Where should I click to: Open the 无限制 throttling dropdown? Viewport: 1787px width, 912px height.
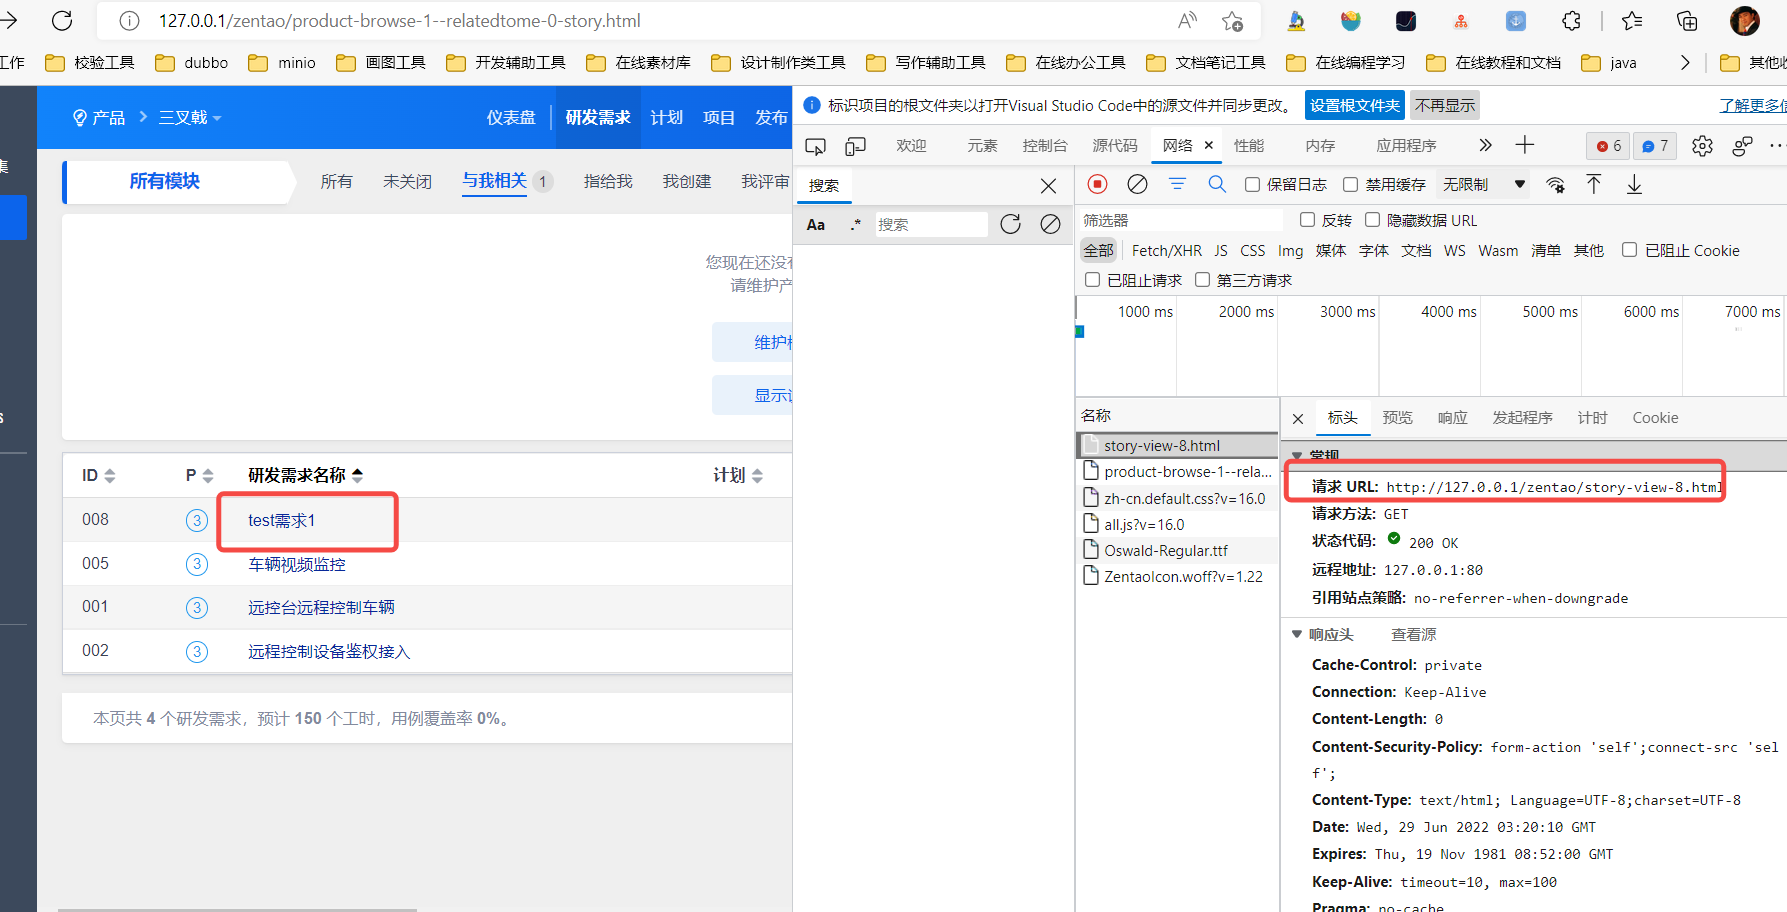click(1483, 184)
